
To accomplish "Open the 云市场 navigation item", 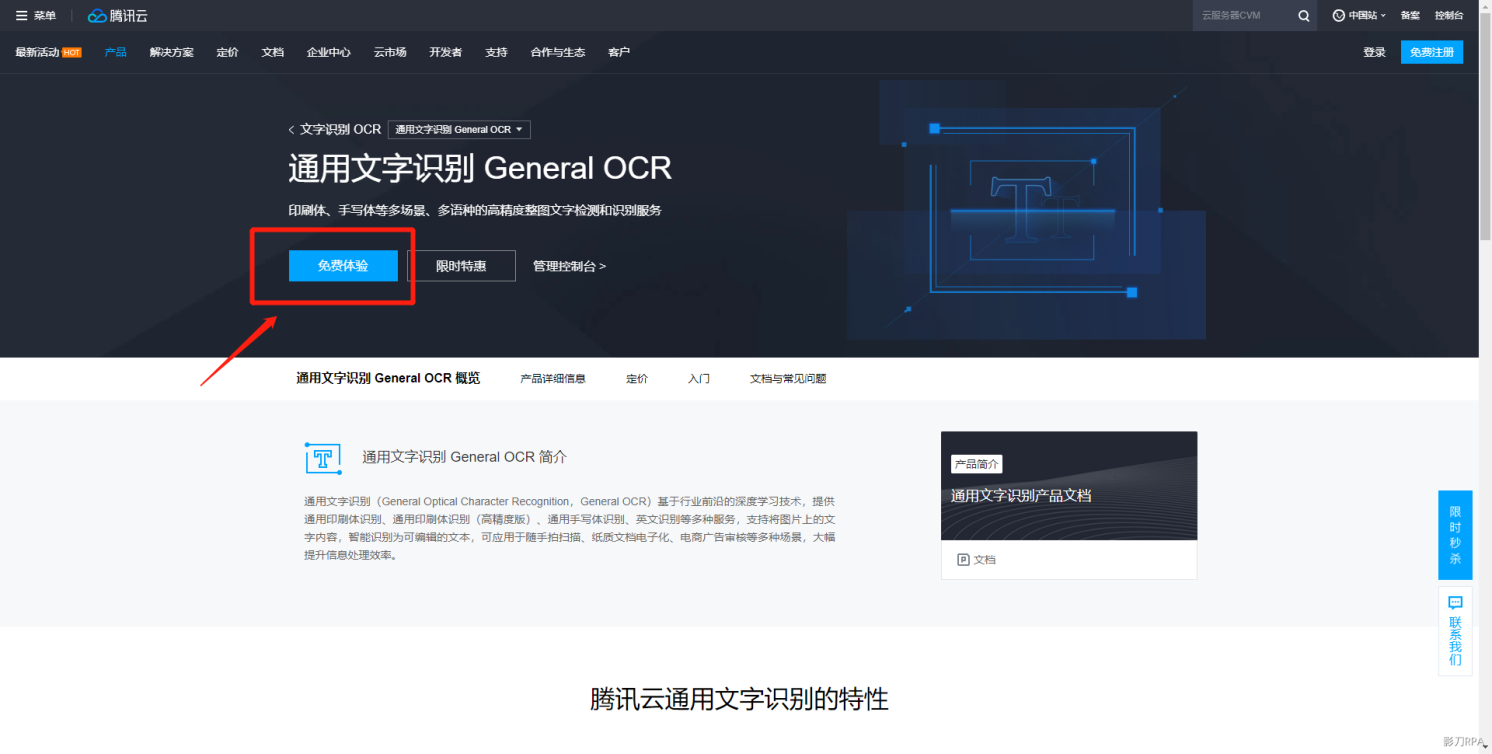I will tap(390, 52).
